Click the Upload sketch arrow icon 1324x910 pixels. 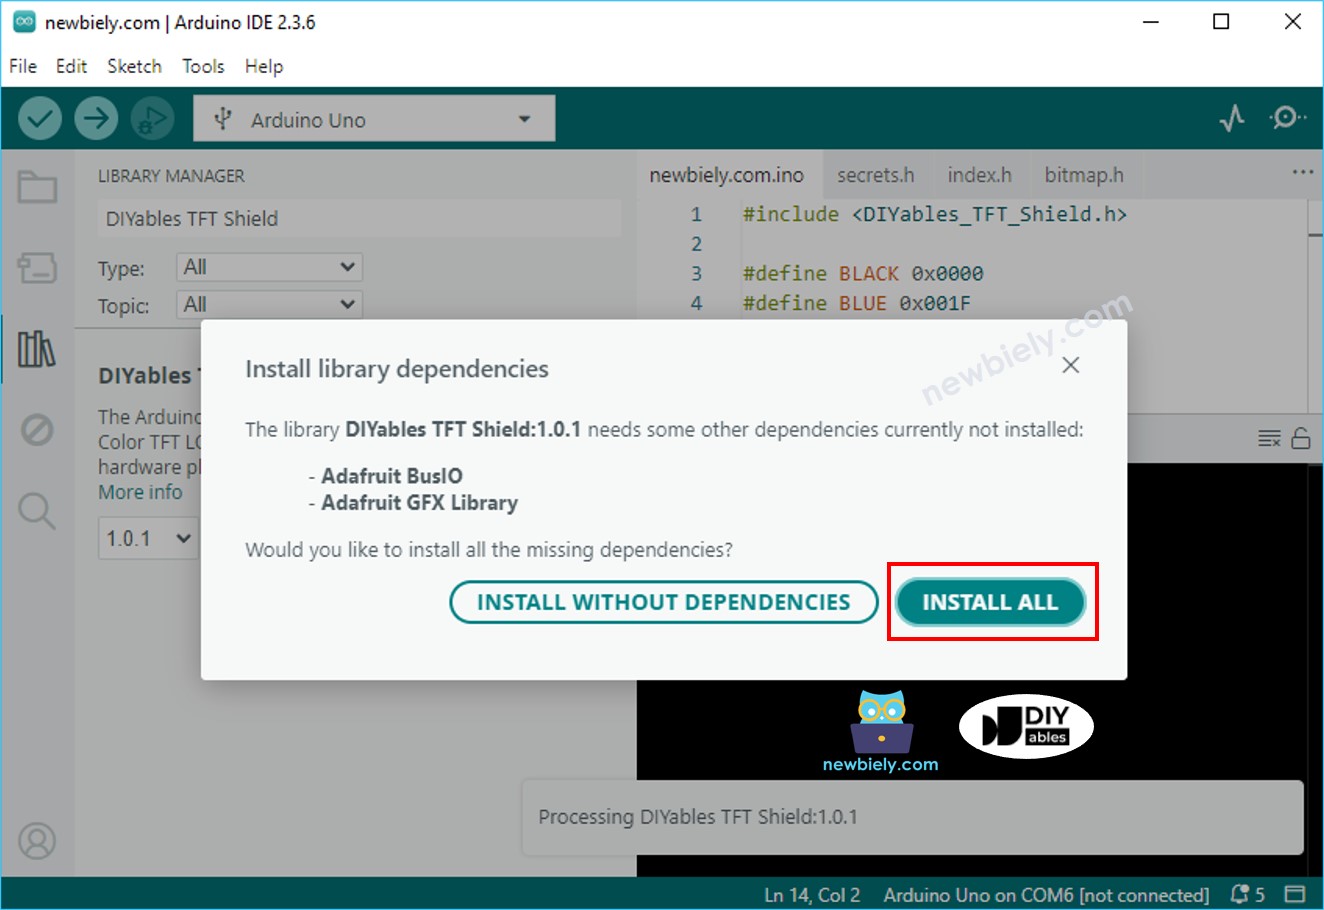point(96,117)
